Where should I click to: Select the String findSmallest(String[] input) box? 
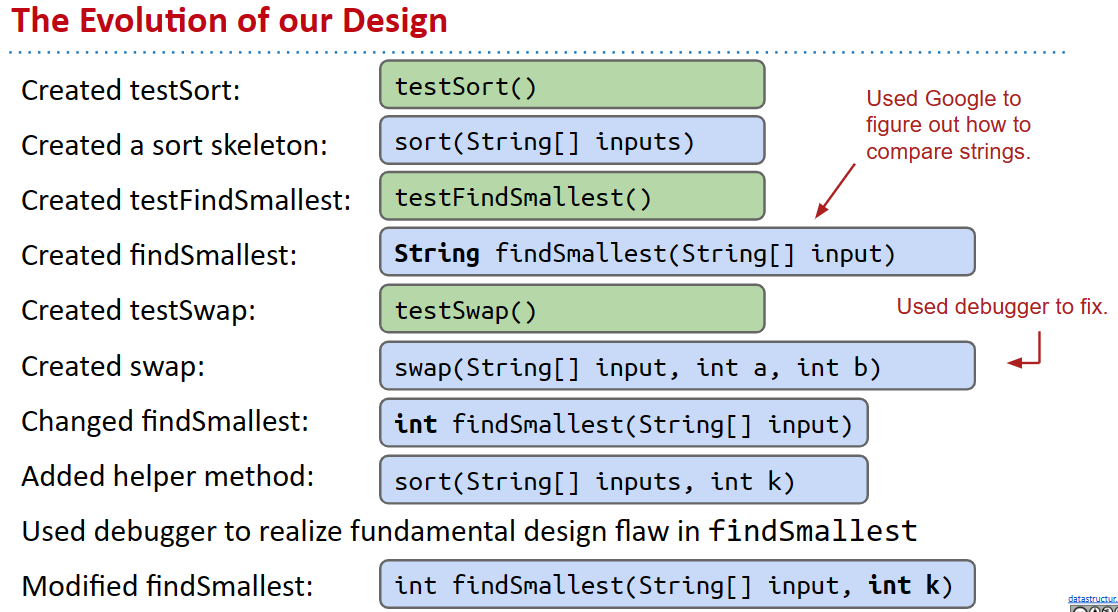(x=676, y=252)
